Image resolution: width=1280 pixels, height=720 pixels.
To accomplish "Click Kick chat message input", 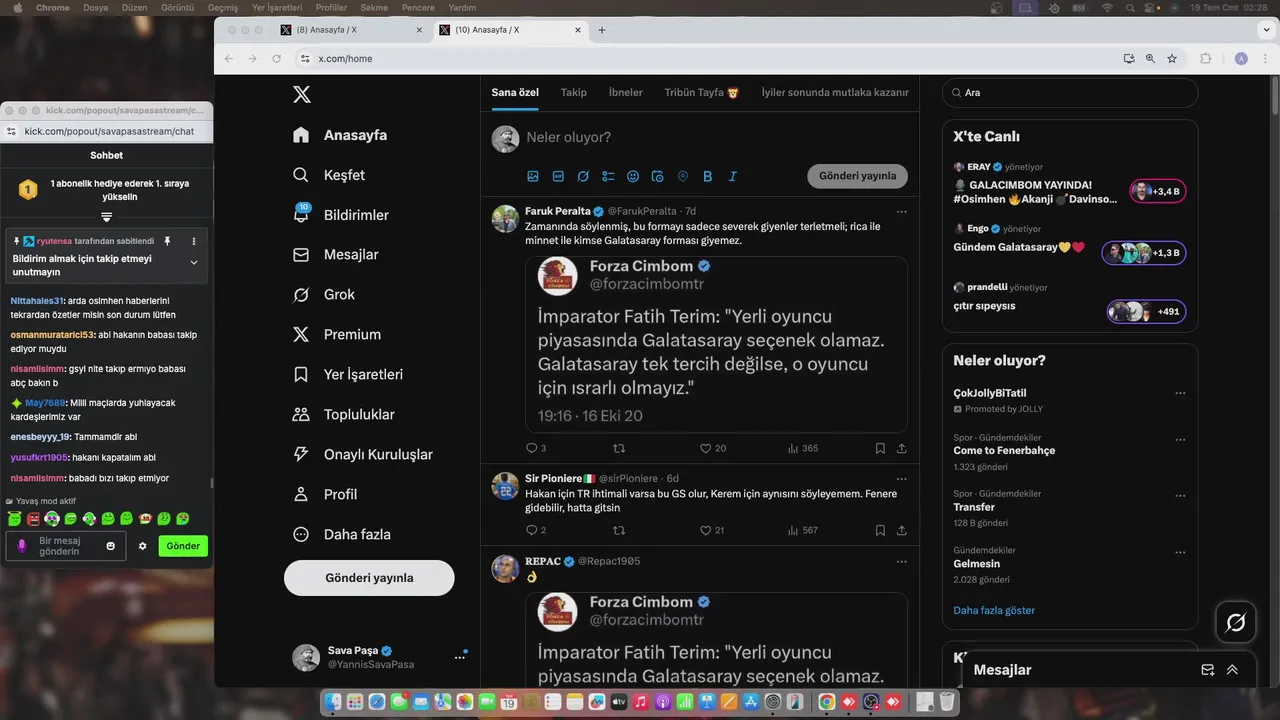I will click(66, 546).
